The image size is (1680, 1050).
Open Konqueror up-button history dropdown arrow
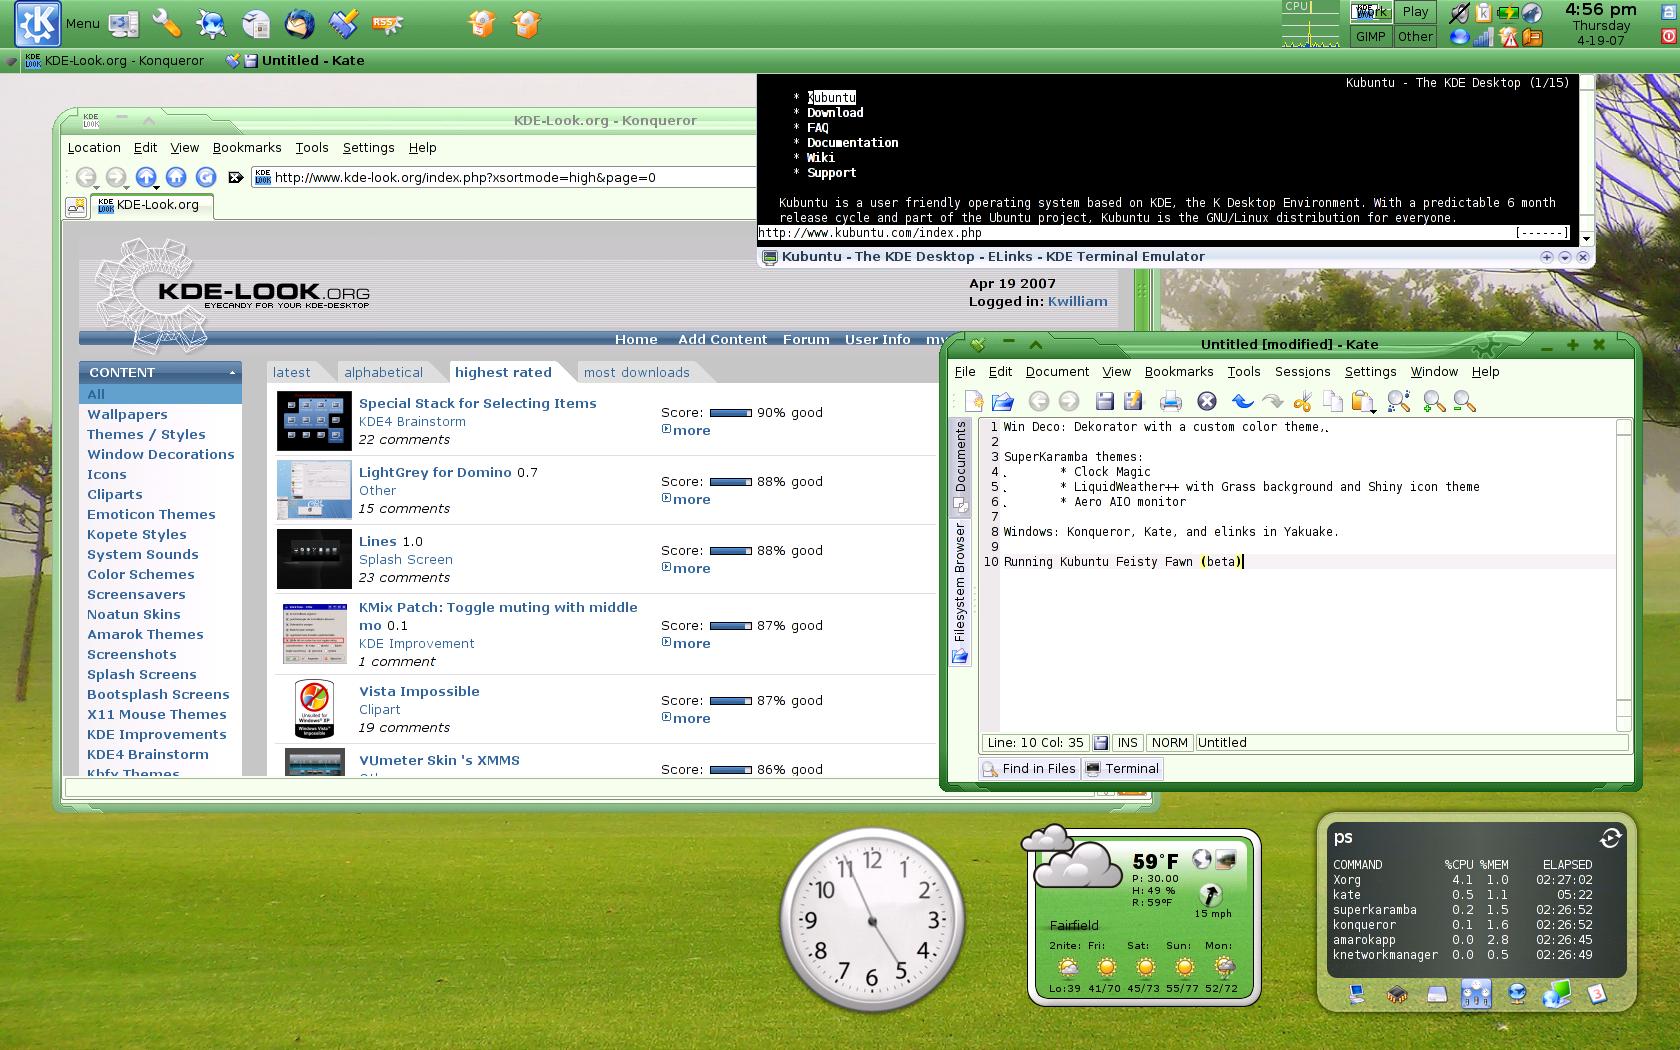(155, 186)
